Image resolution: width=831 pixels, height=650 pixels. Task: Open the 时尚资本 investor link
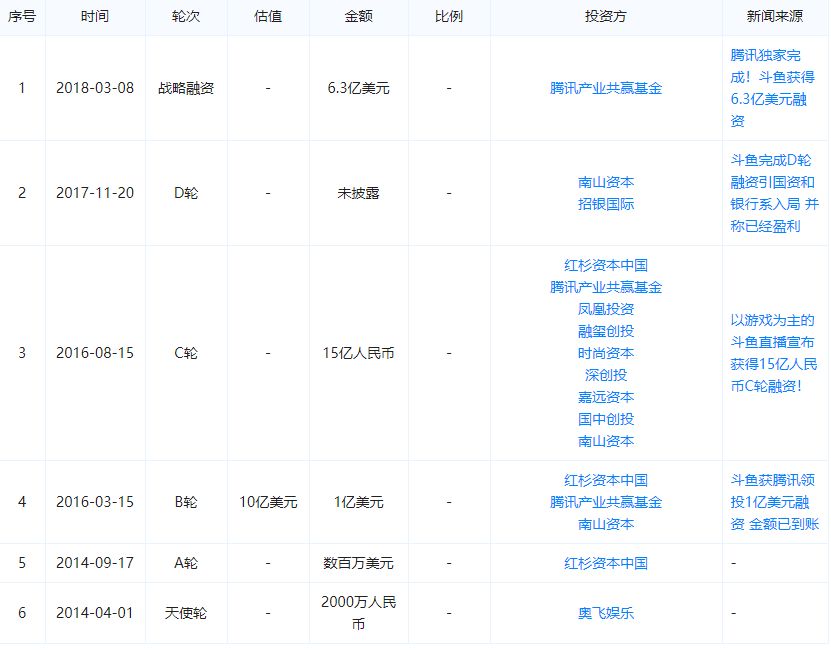(606, 353)
